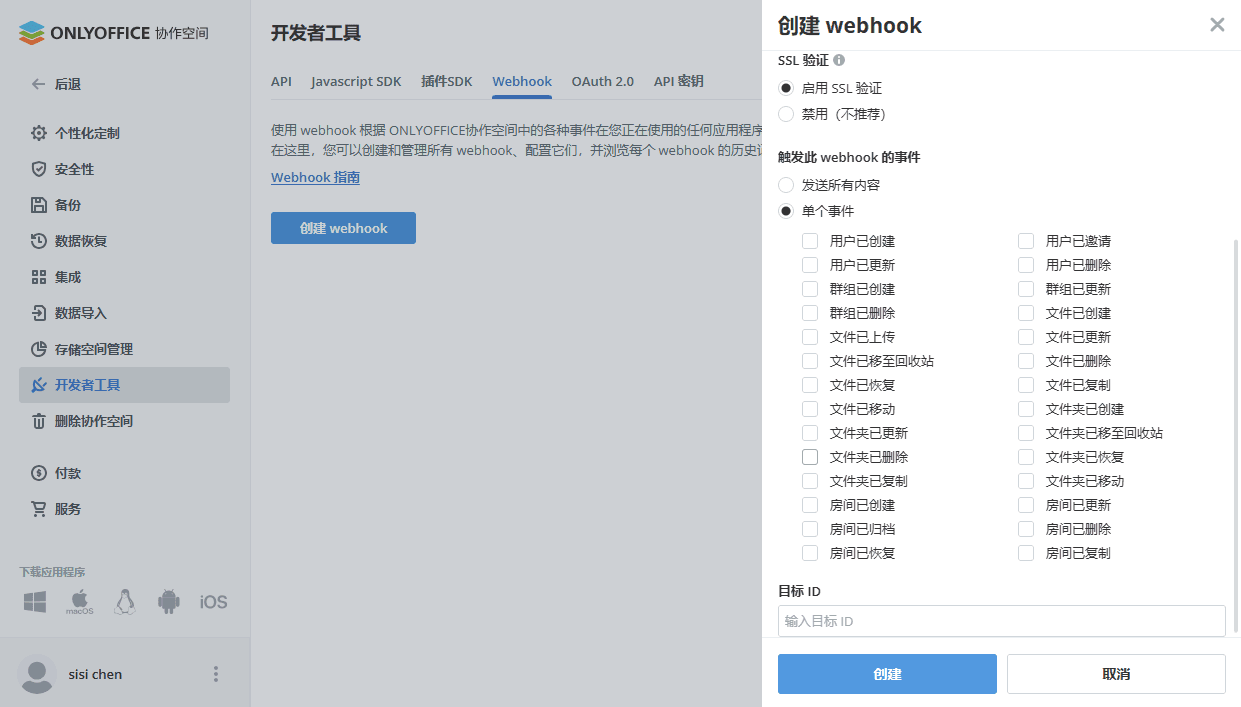This screenshot has width=1241, height=707.
Task: Tick the 文件夹已恢复 checkbox
Action: click(x=1026, y=457)
